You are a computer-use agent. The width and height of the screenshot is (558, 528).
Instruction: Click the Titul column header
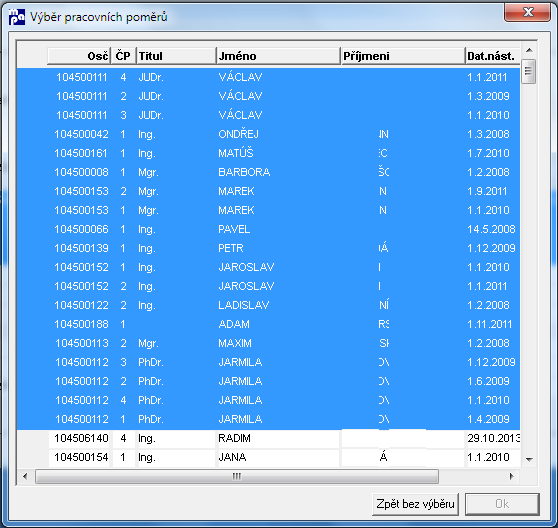[176, 56]
